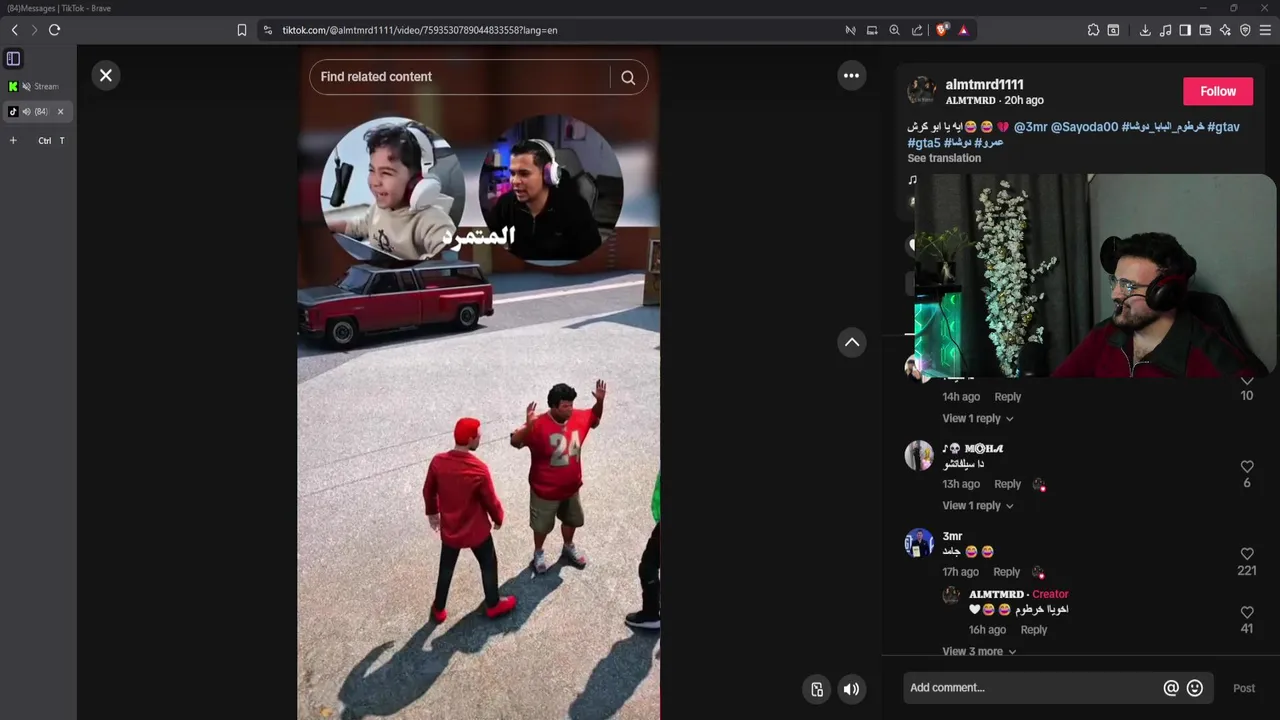The image size is (1280, 720).
Task: Click the share page icon in address bar
Action: 917,30
